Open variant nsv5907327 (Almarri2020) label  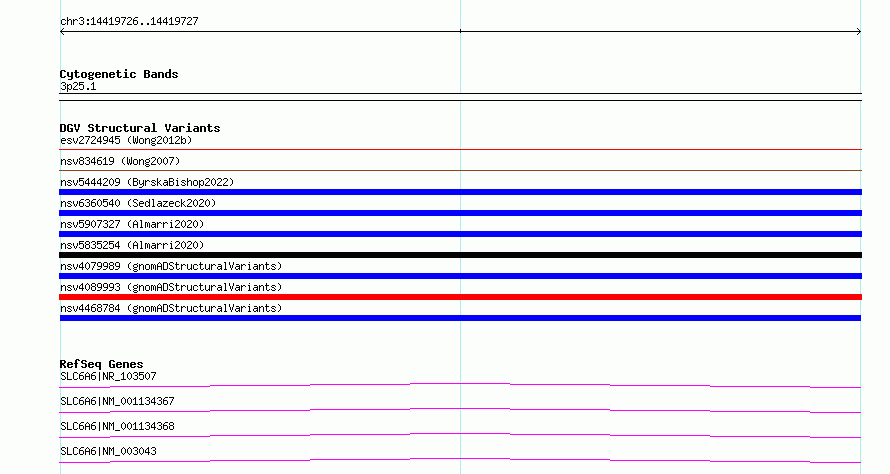point(132,224)
